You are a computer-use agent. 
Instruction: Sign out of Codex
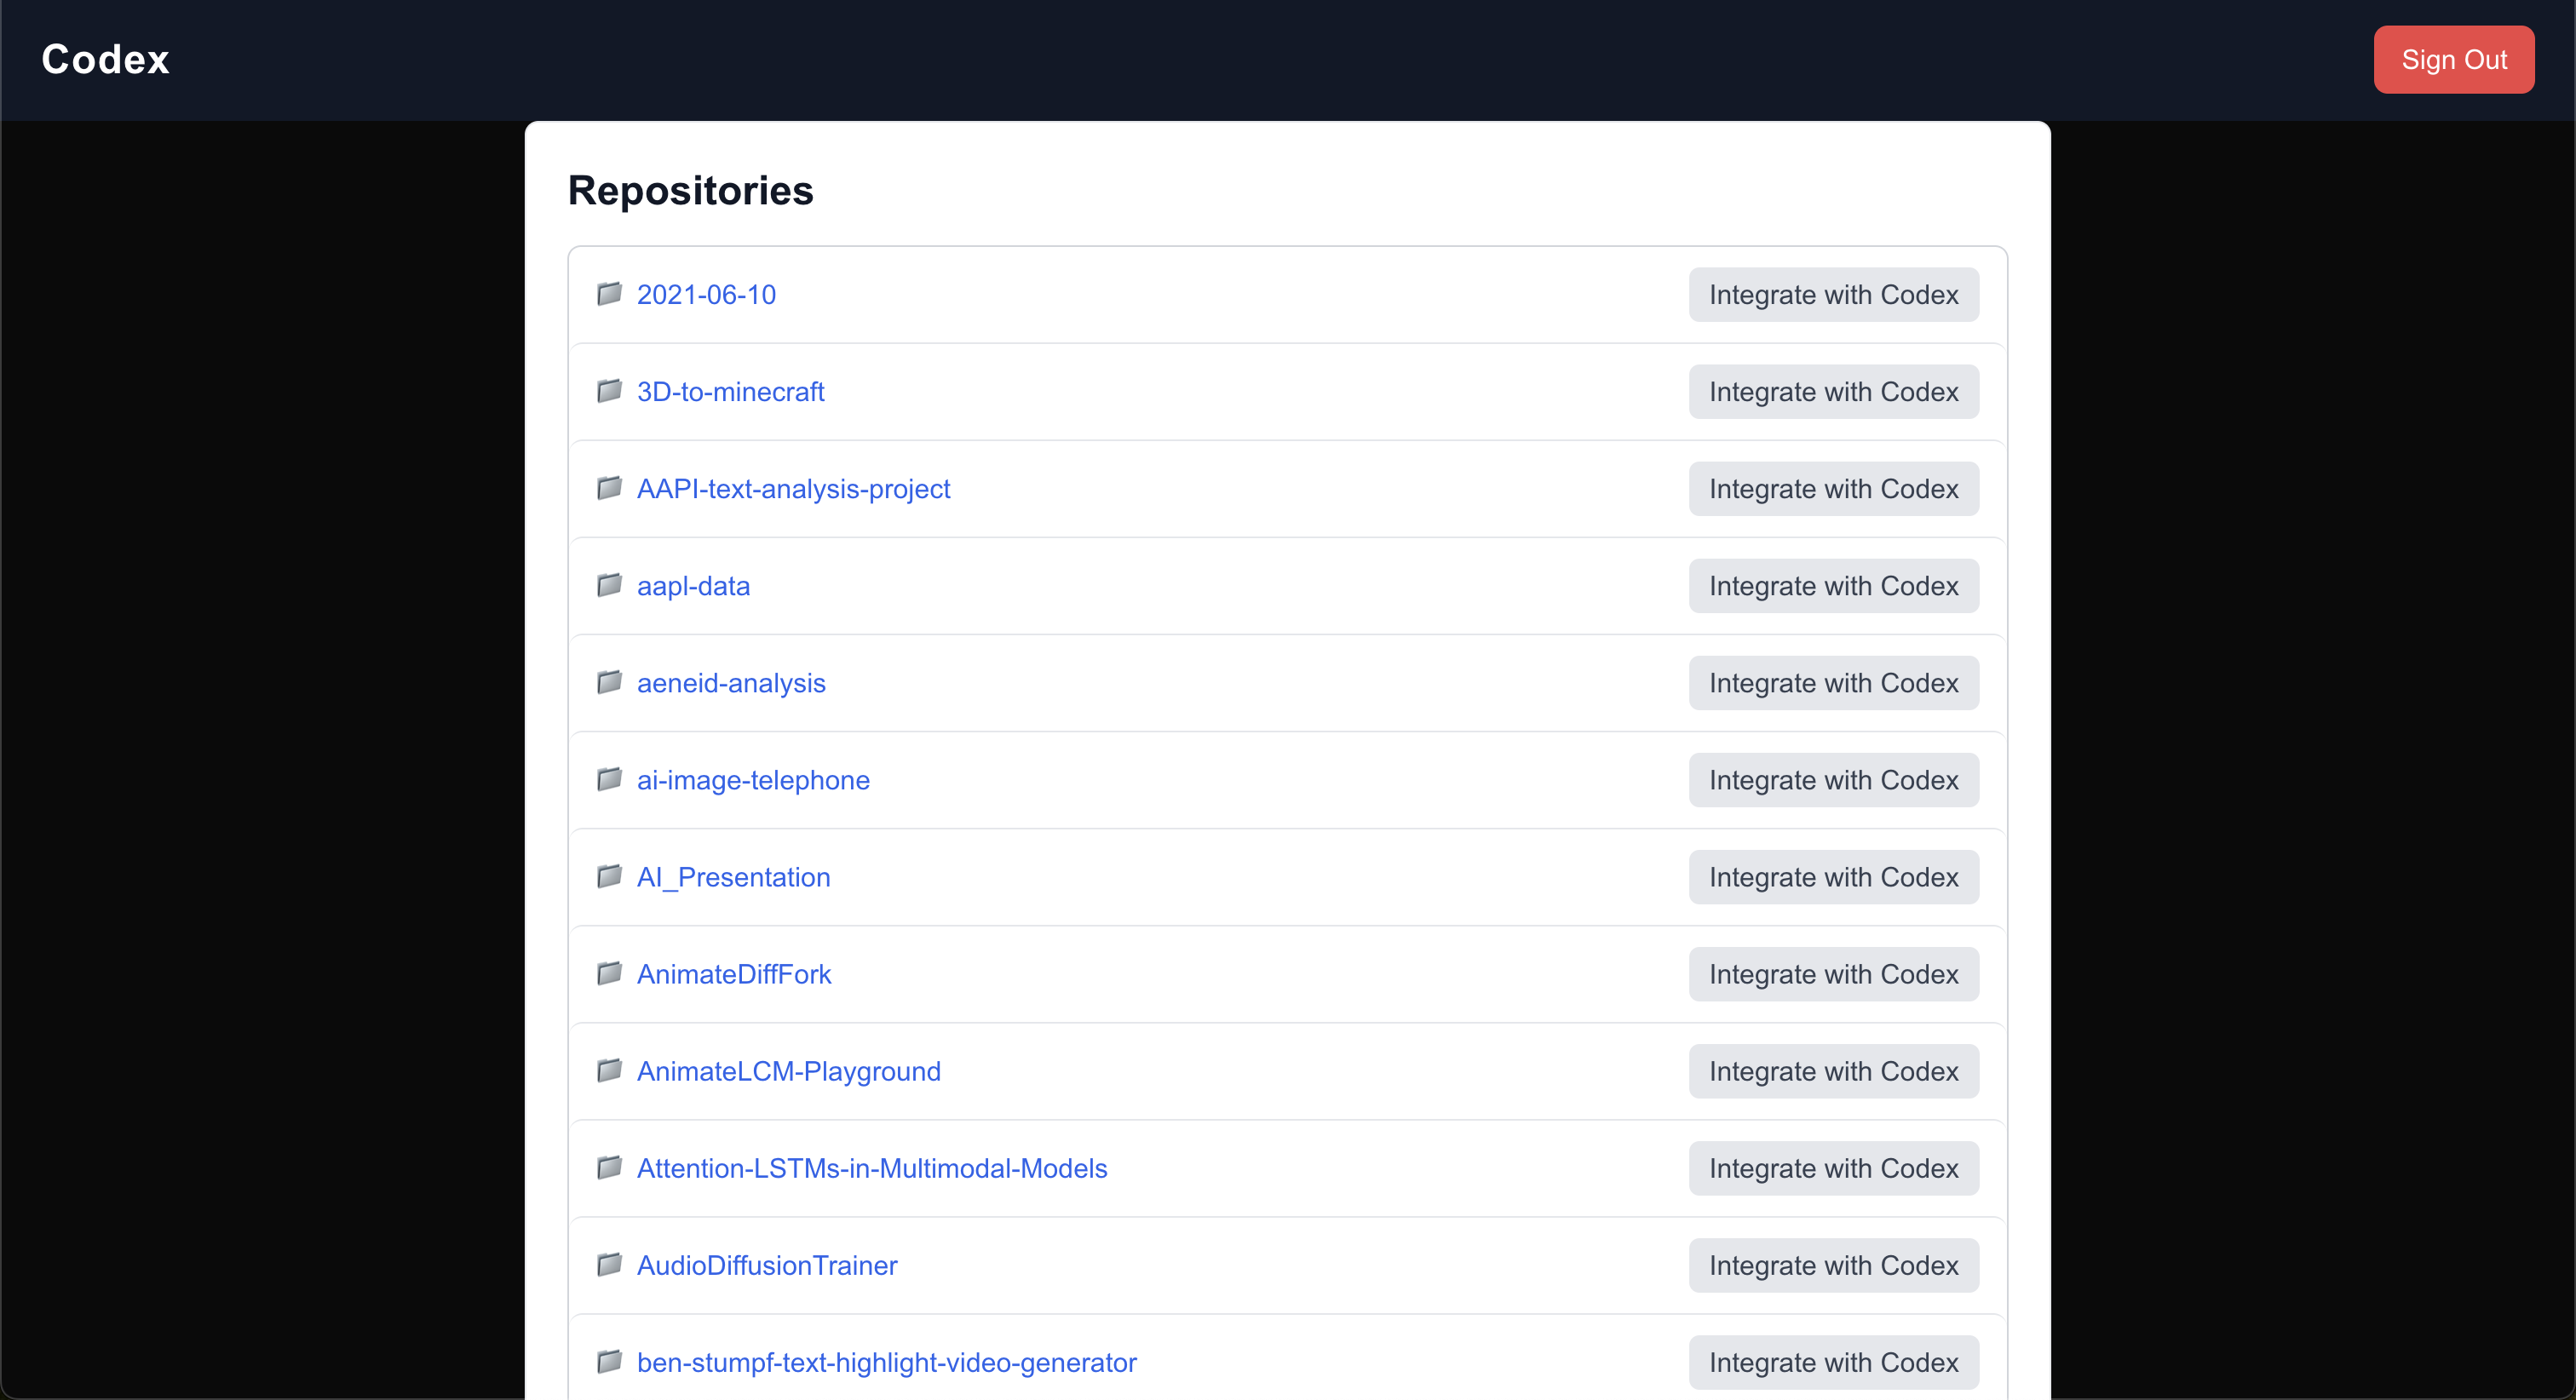click(2453, 60)
